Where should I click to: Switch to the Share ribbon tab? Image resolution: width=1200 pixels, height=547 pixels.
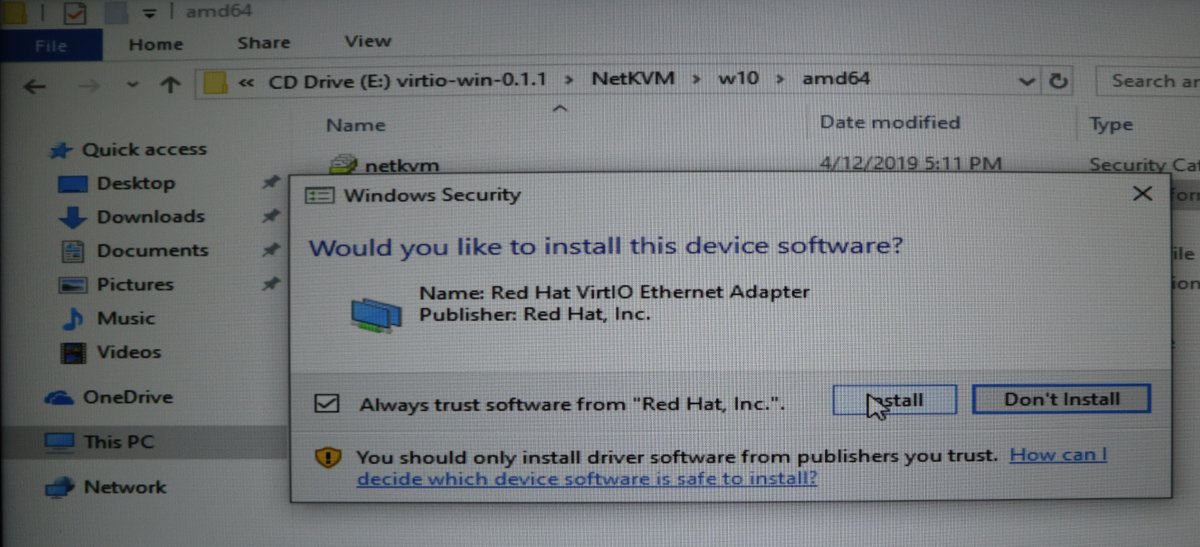(x=263, y=43)
